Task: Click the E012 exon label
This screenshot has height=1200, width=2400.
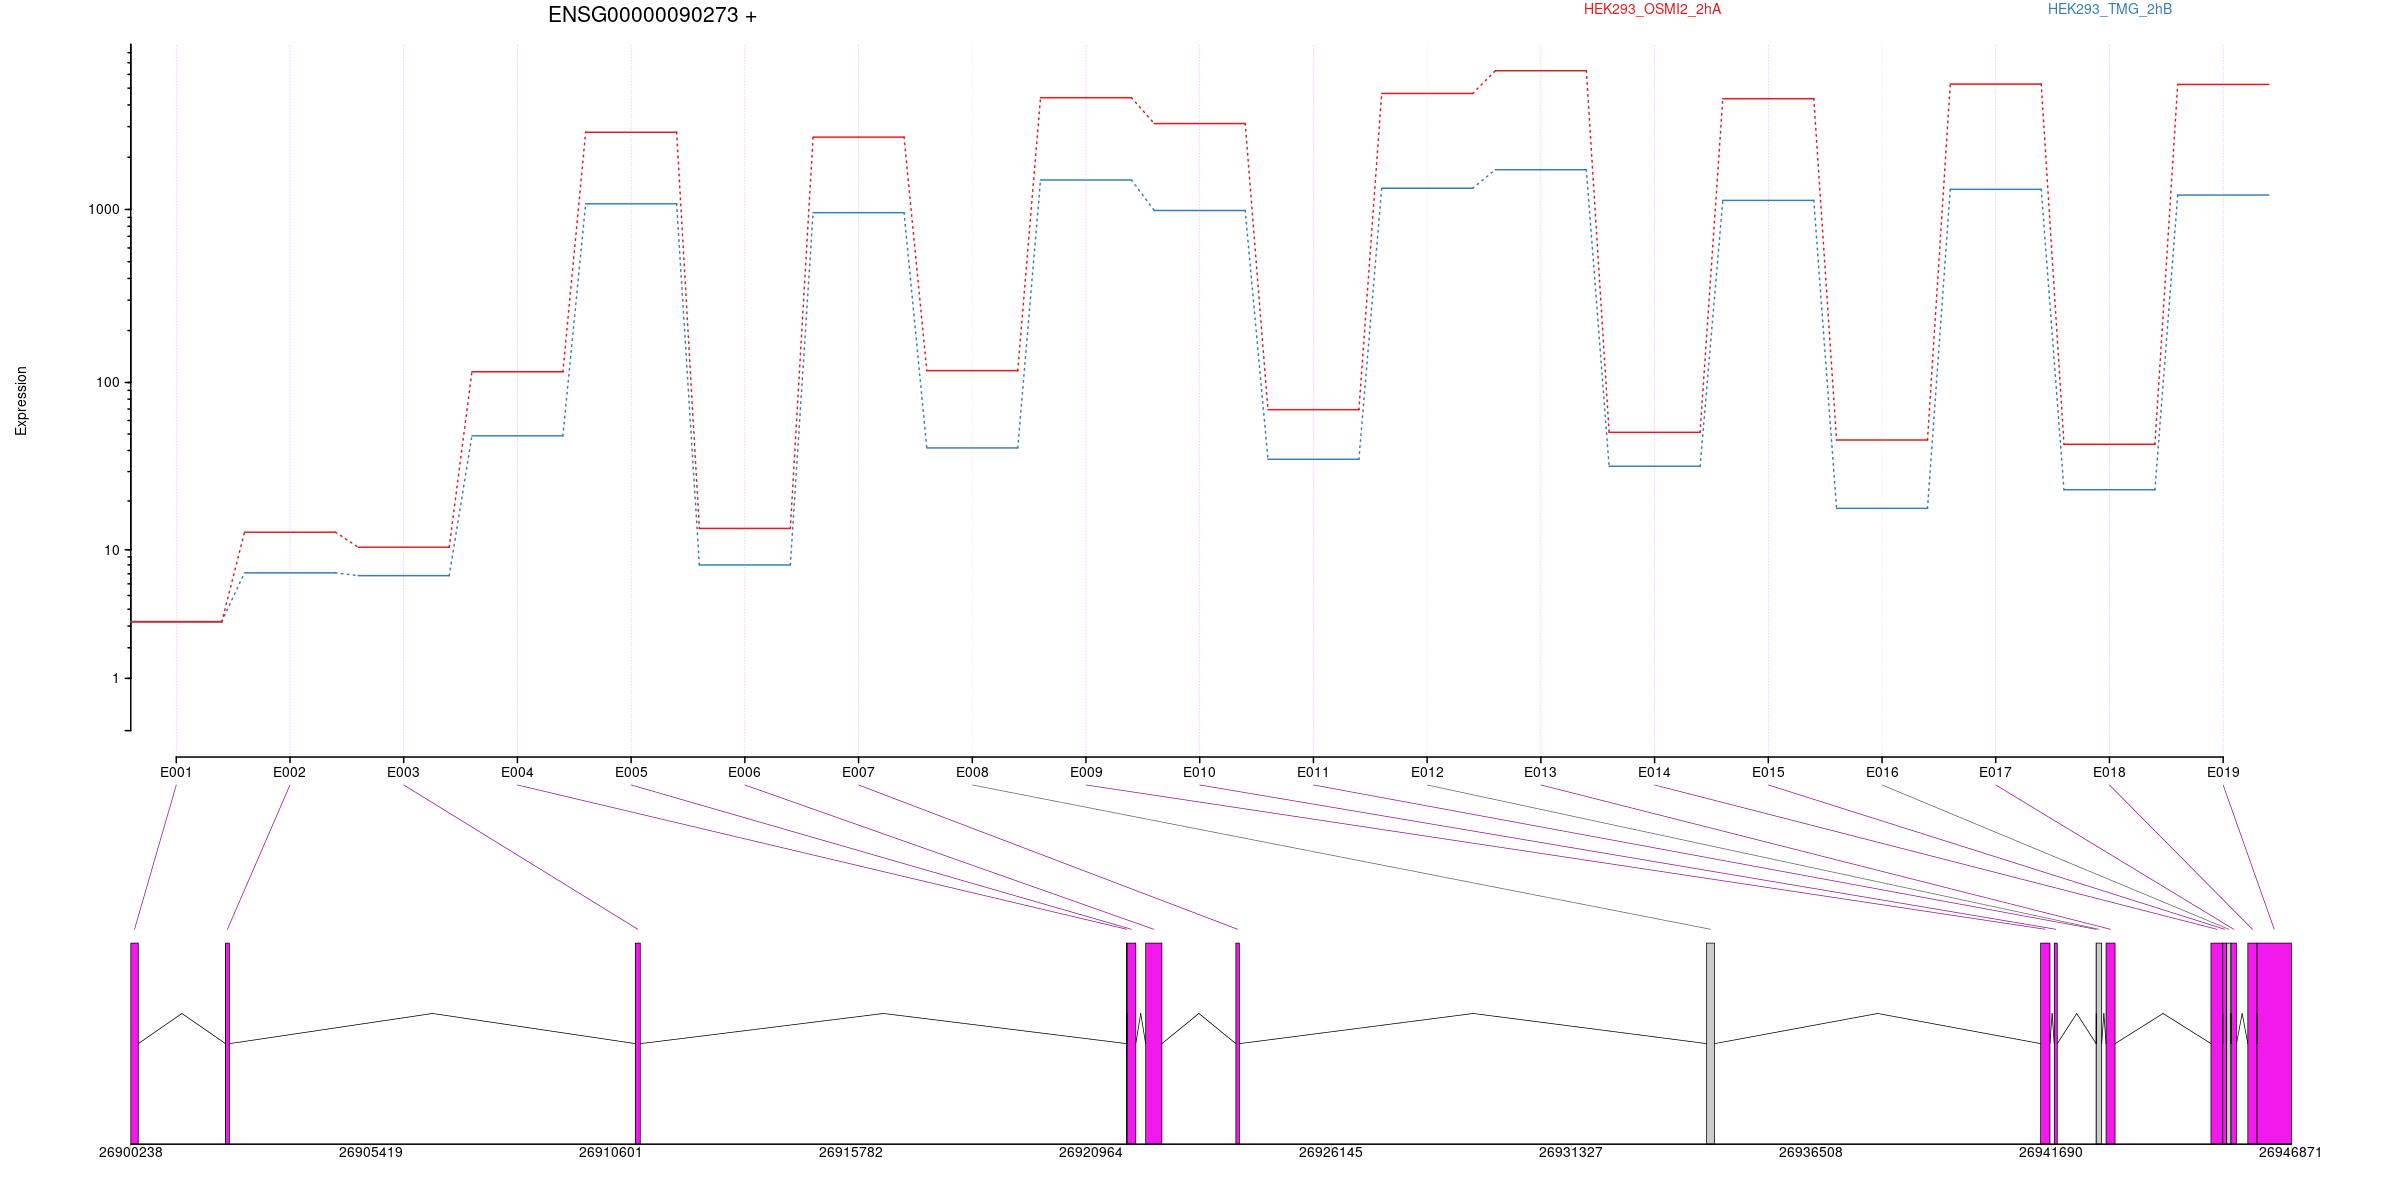Action: click(1427, 772)
